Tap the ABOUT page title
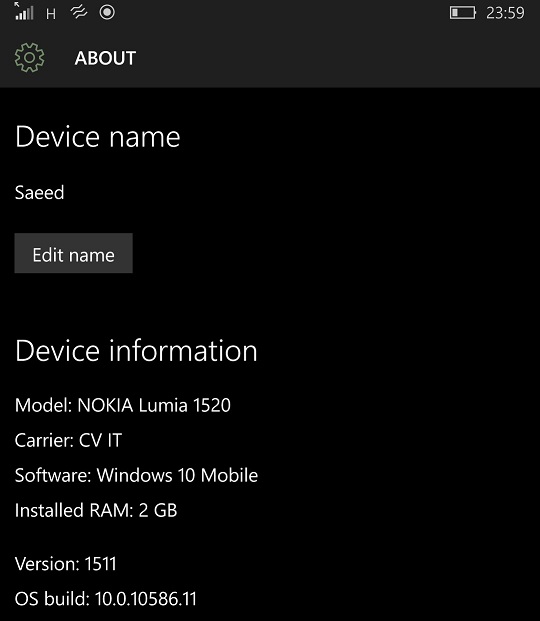This screenshot has width=540, height=621. 105,58
